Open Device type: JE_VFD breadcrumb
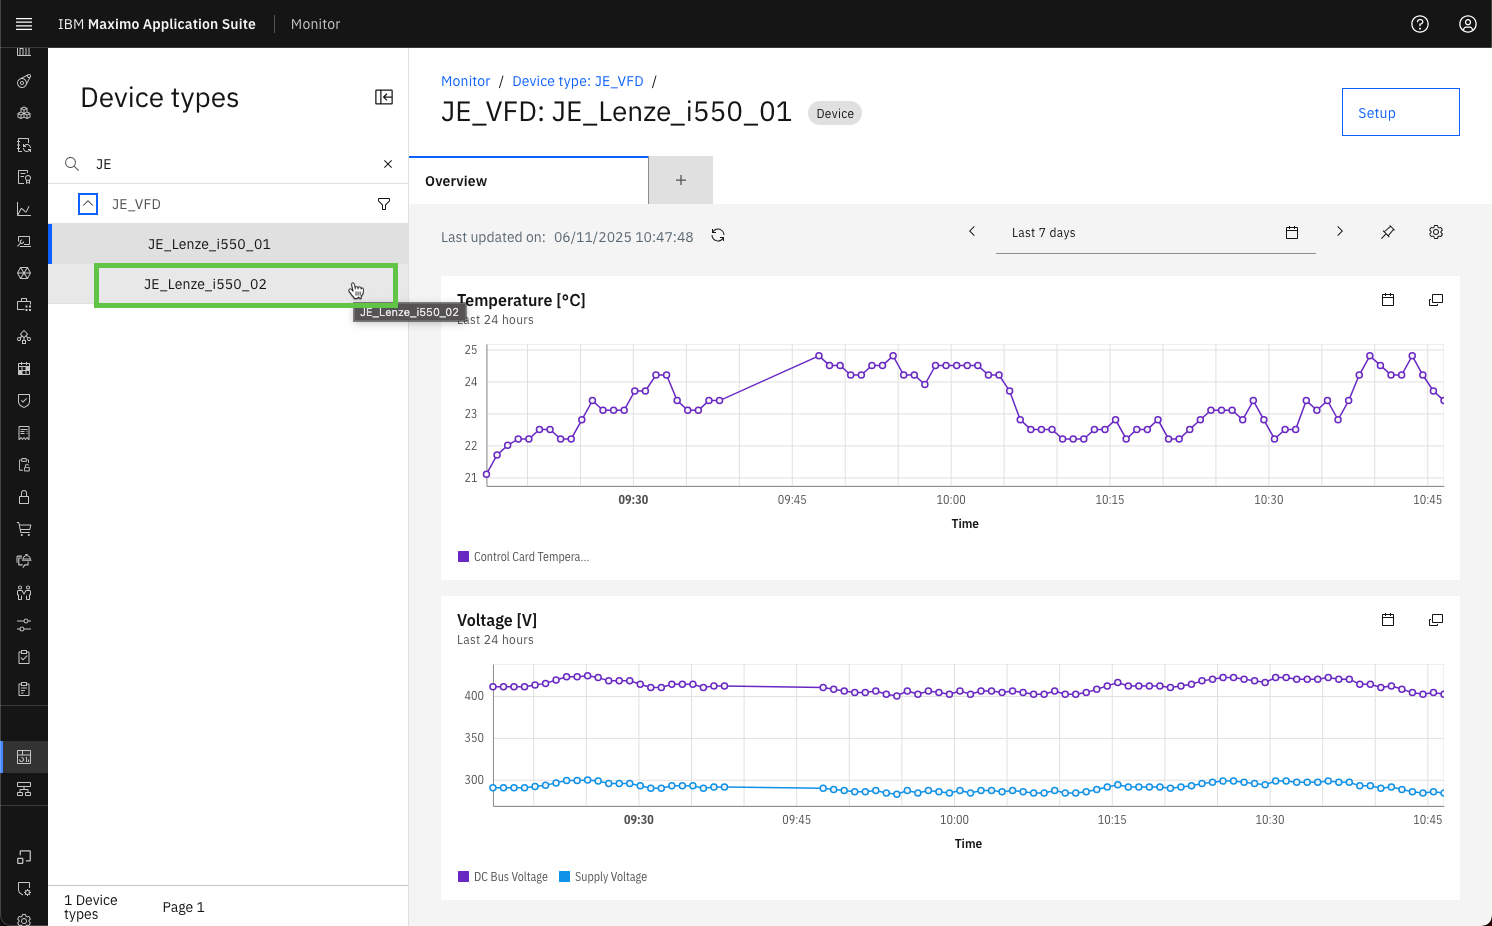The image size is (1492, 926). [578, 81]
